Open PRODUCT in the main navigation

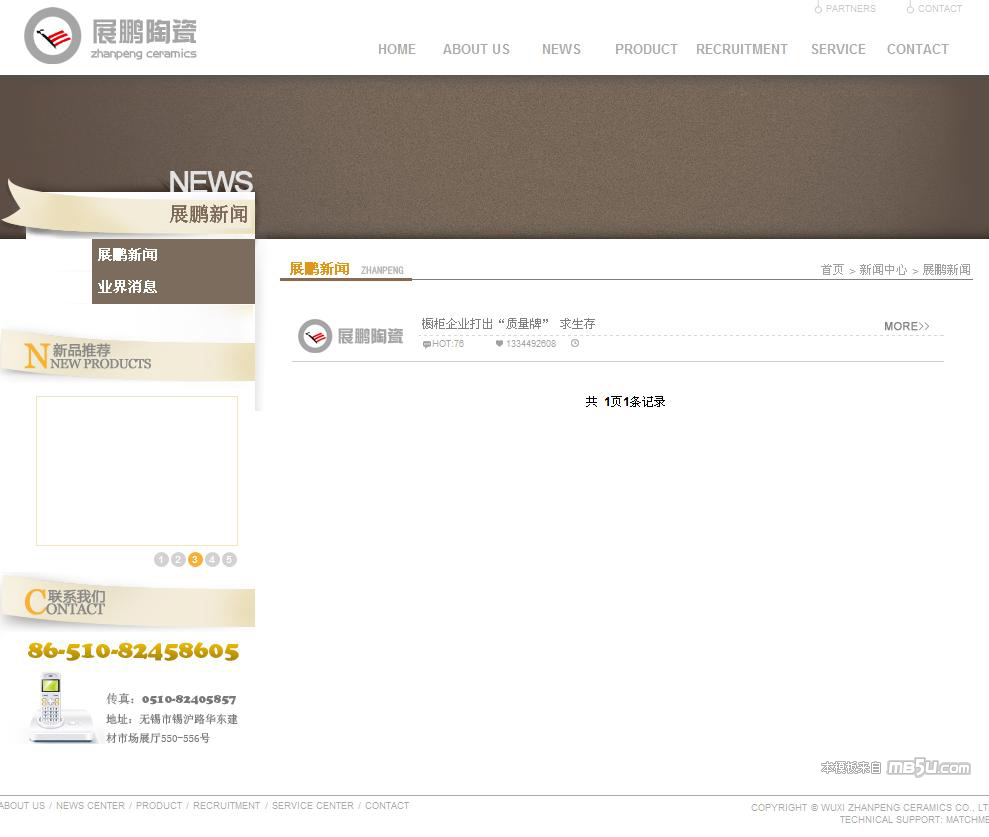coord(646,49)
